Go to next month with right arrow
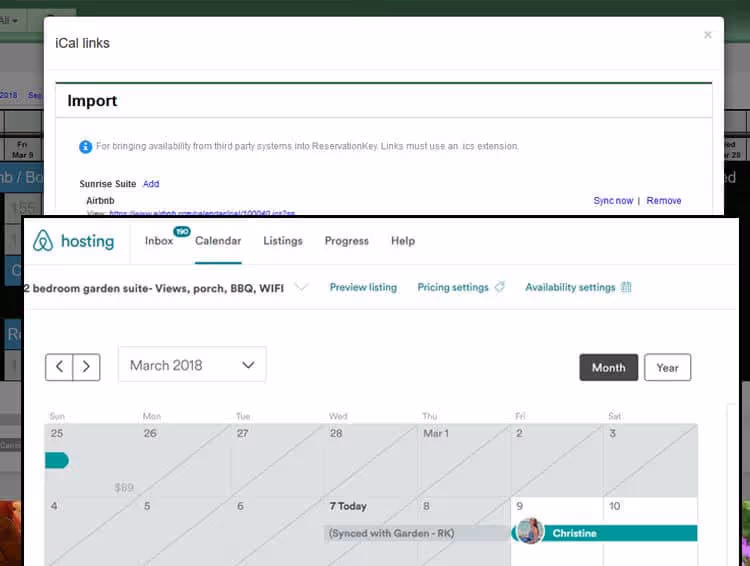This screenshot has width=750, height=566. point(87,366)
